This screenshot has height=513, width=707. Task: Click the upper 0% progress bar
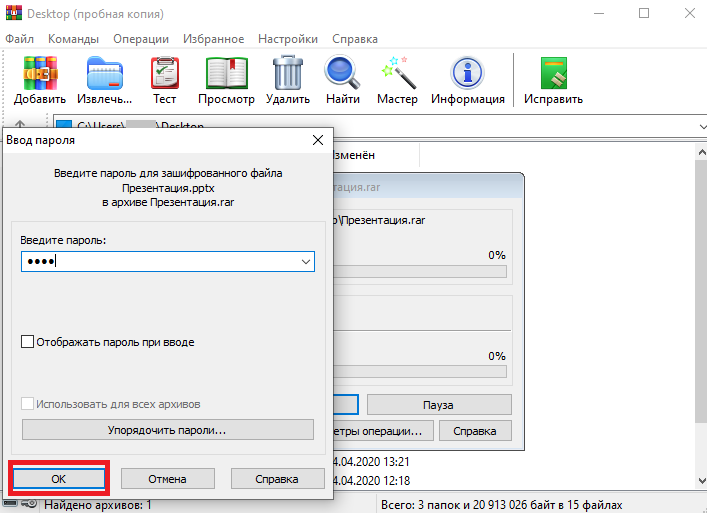pyautogui.click(x=420, y=272)
